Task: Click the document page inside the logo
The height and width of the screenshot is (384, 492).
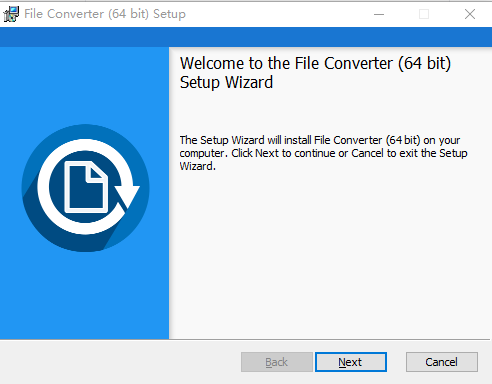Action: 86,187
